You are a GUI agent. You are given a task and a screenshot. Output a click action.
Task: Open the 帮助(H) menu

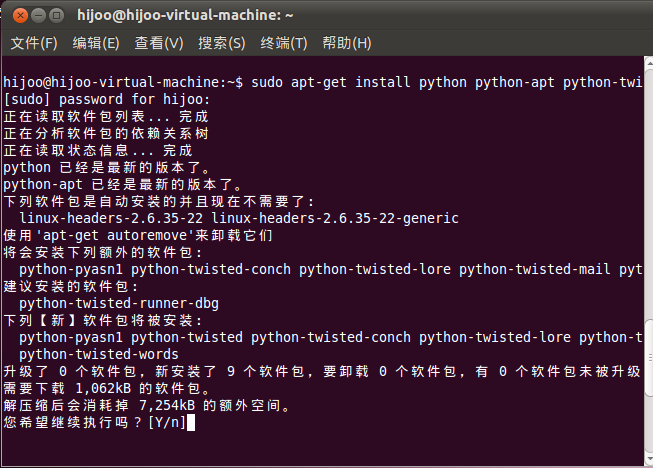click(347, 43)
